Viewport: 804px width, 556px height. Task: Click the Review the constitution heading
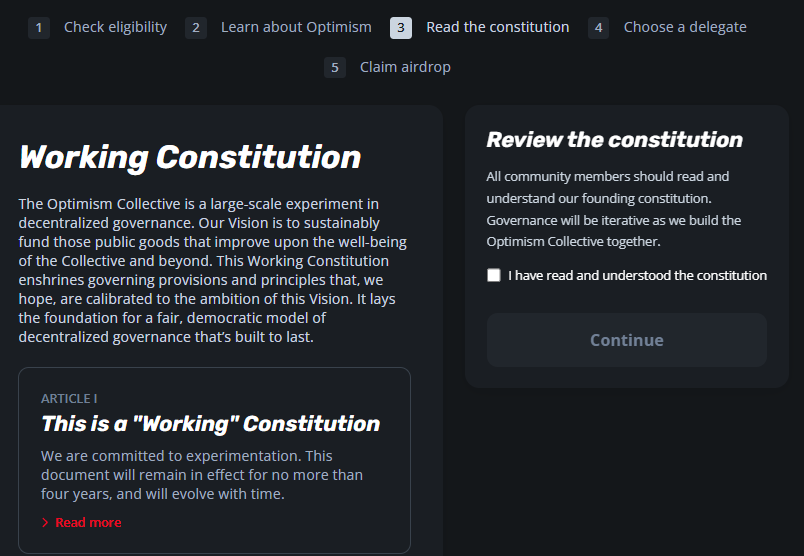[614, 140]
